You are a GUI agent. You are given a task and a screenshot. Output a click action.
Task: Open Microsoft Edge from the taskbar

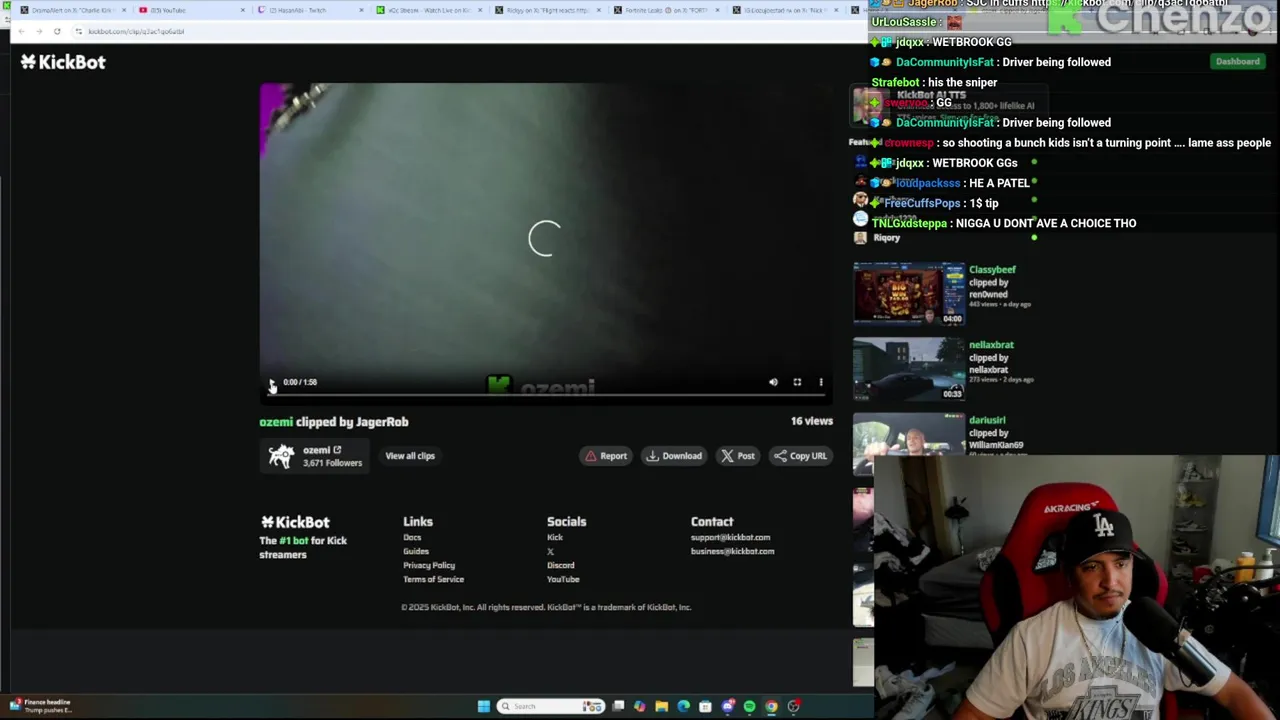click(684, 706)
